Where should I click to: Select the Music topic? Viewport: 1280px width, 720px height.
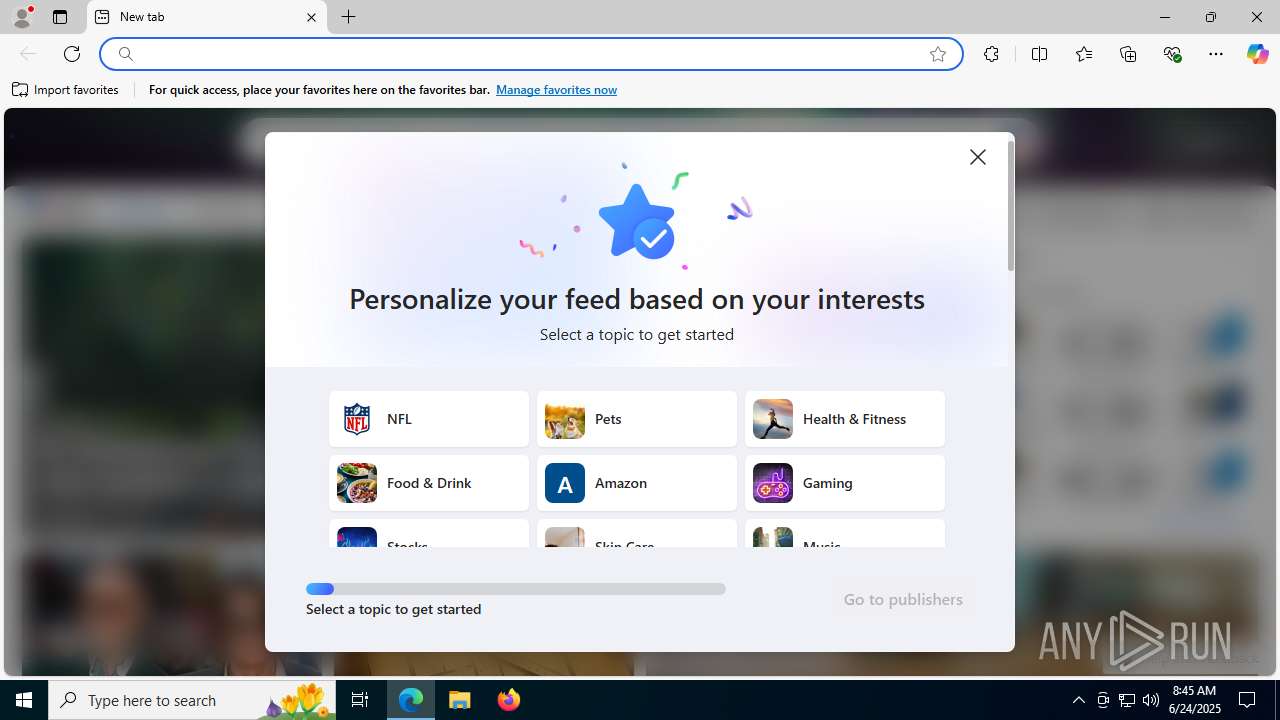point(845,534)
